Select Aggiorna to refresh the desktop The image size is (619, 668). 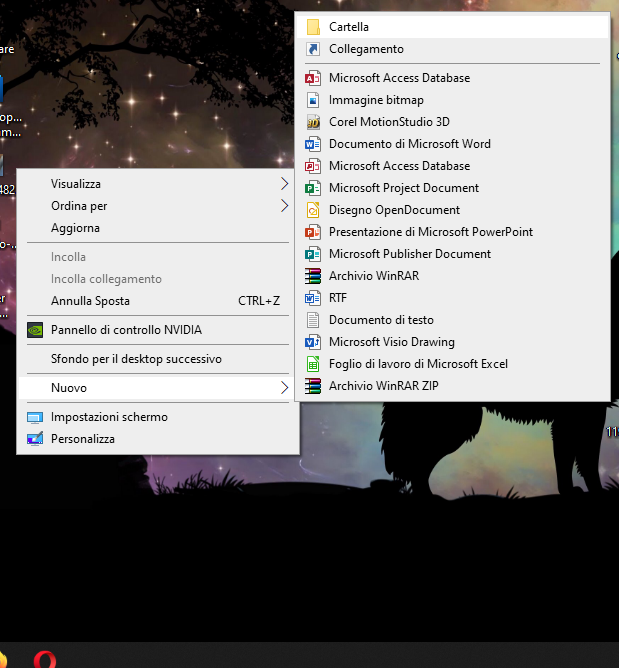click(x=76, y=228)
